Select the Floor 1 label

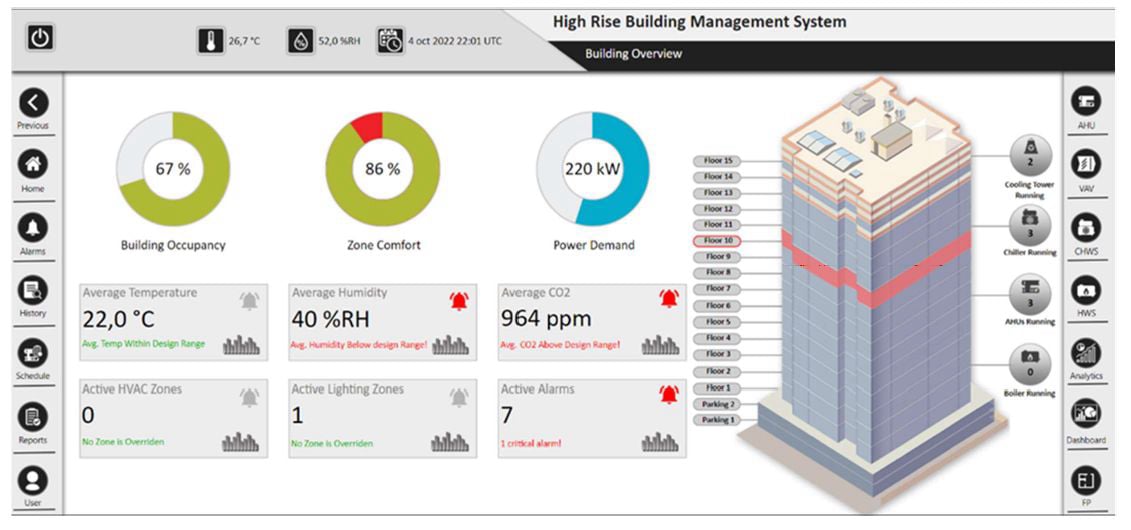point(717,388)
